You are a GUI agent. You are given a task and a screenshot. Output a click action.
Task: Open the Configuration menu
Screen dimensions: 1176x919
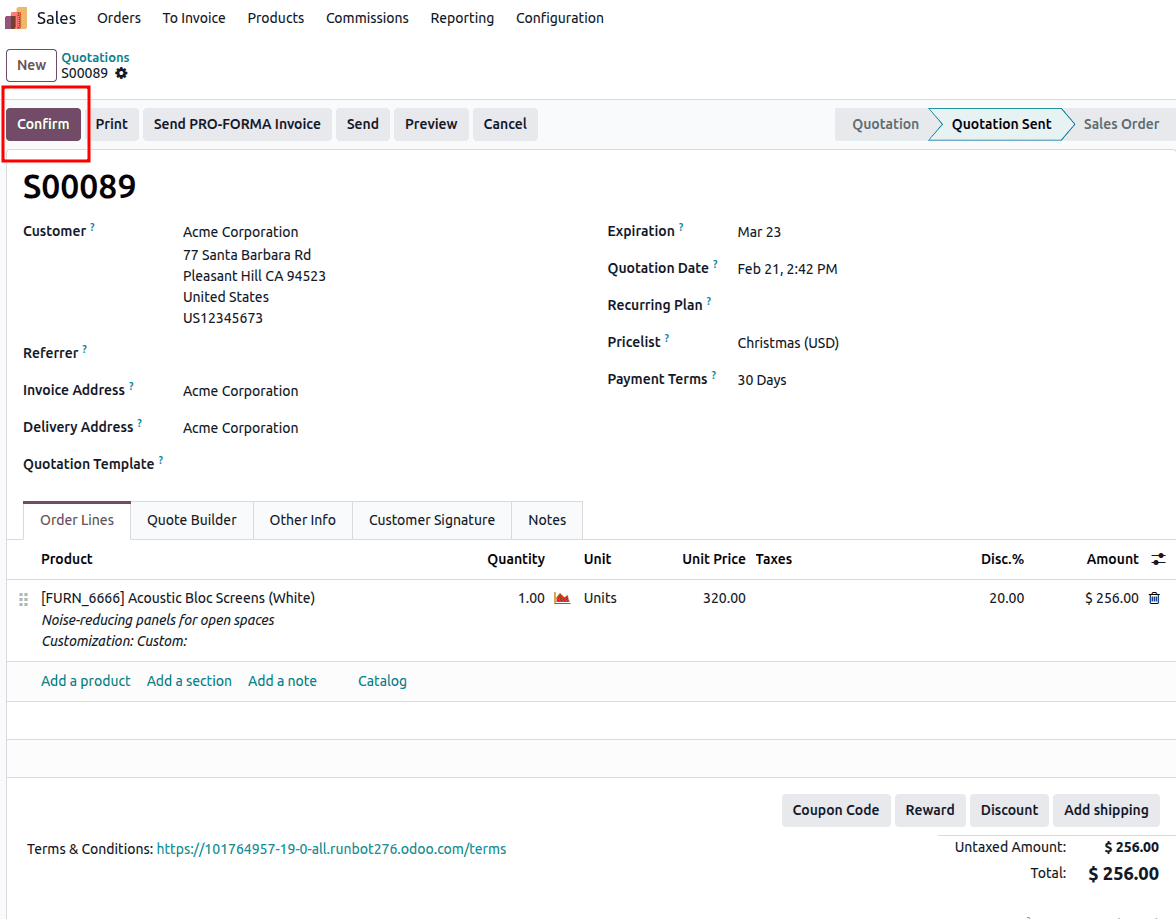[x=560, y=18]
